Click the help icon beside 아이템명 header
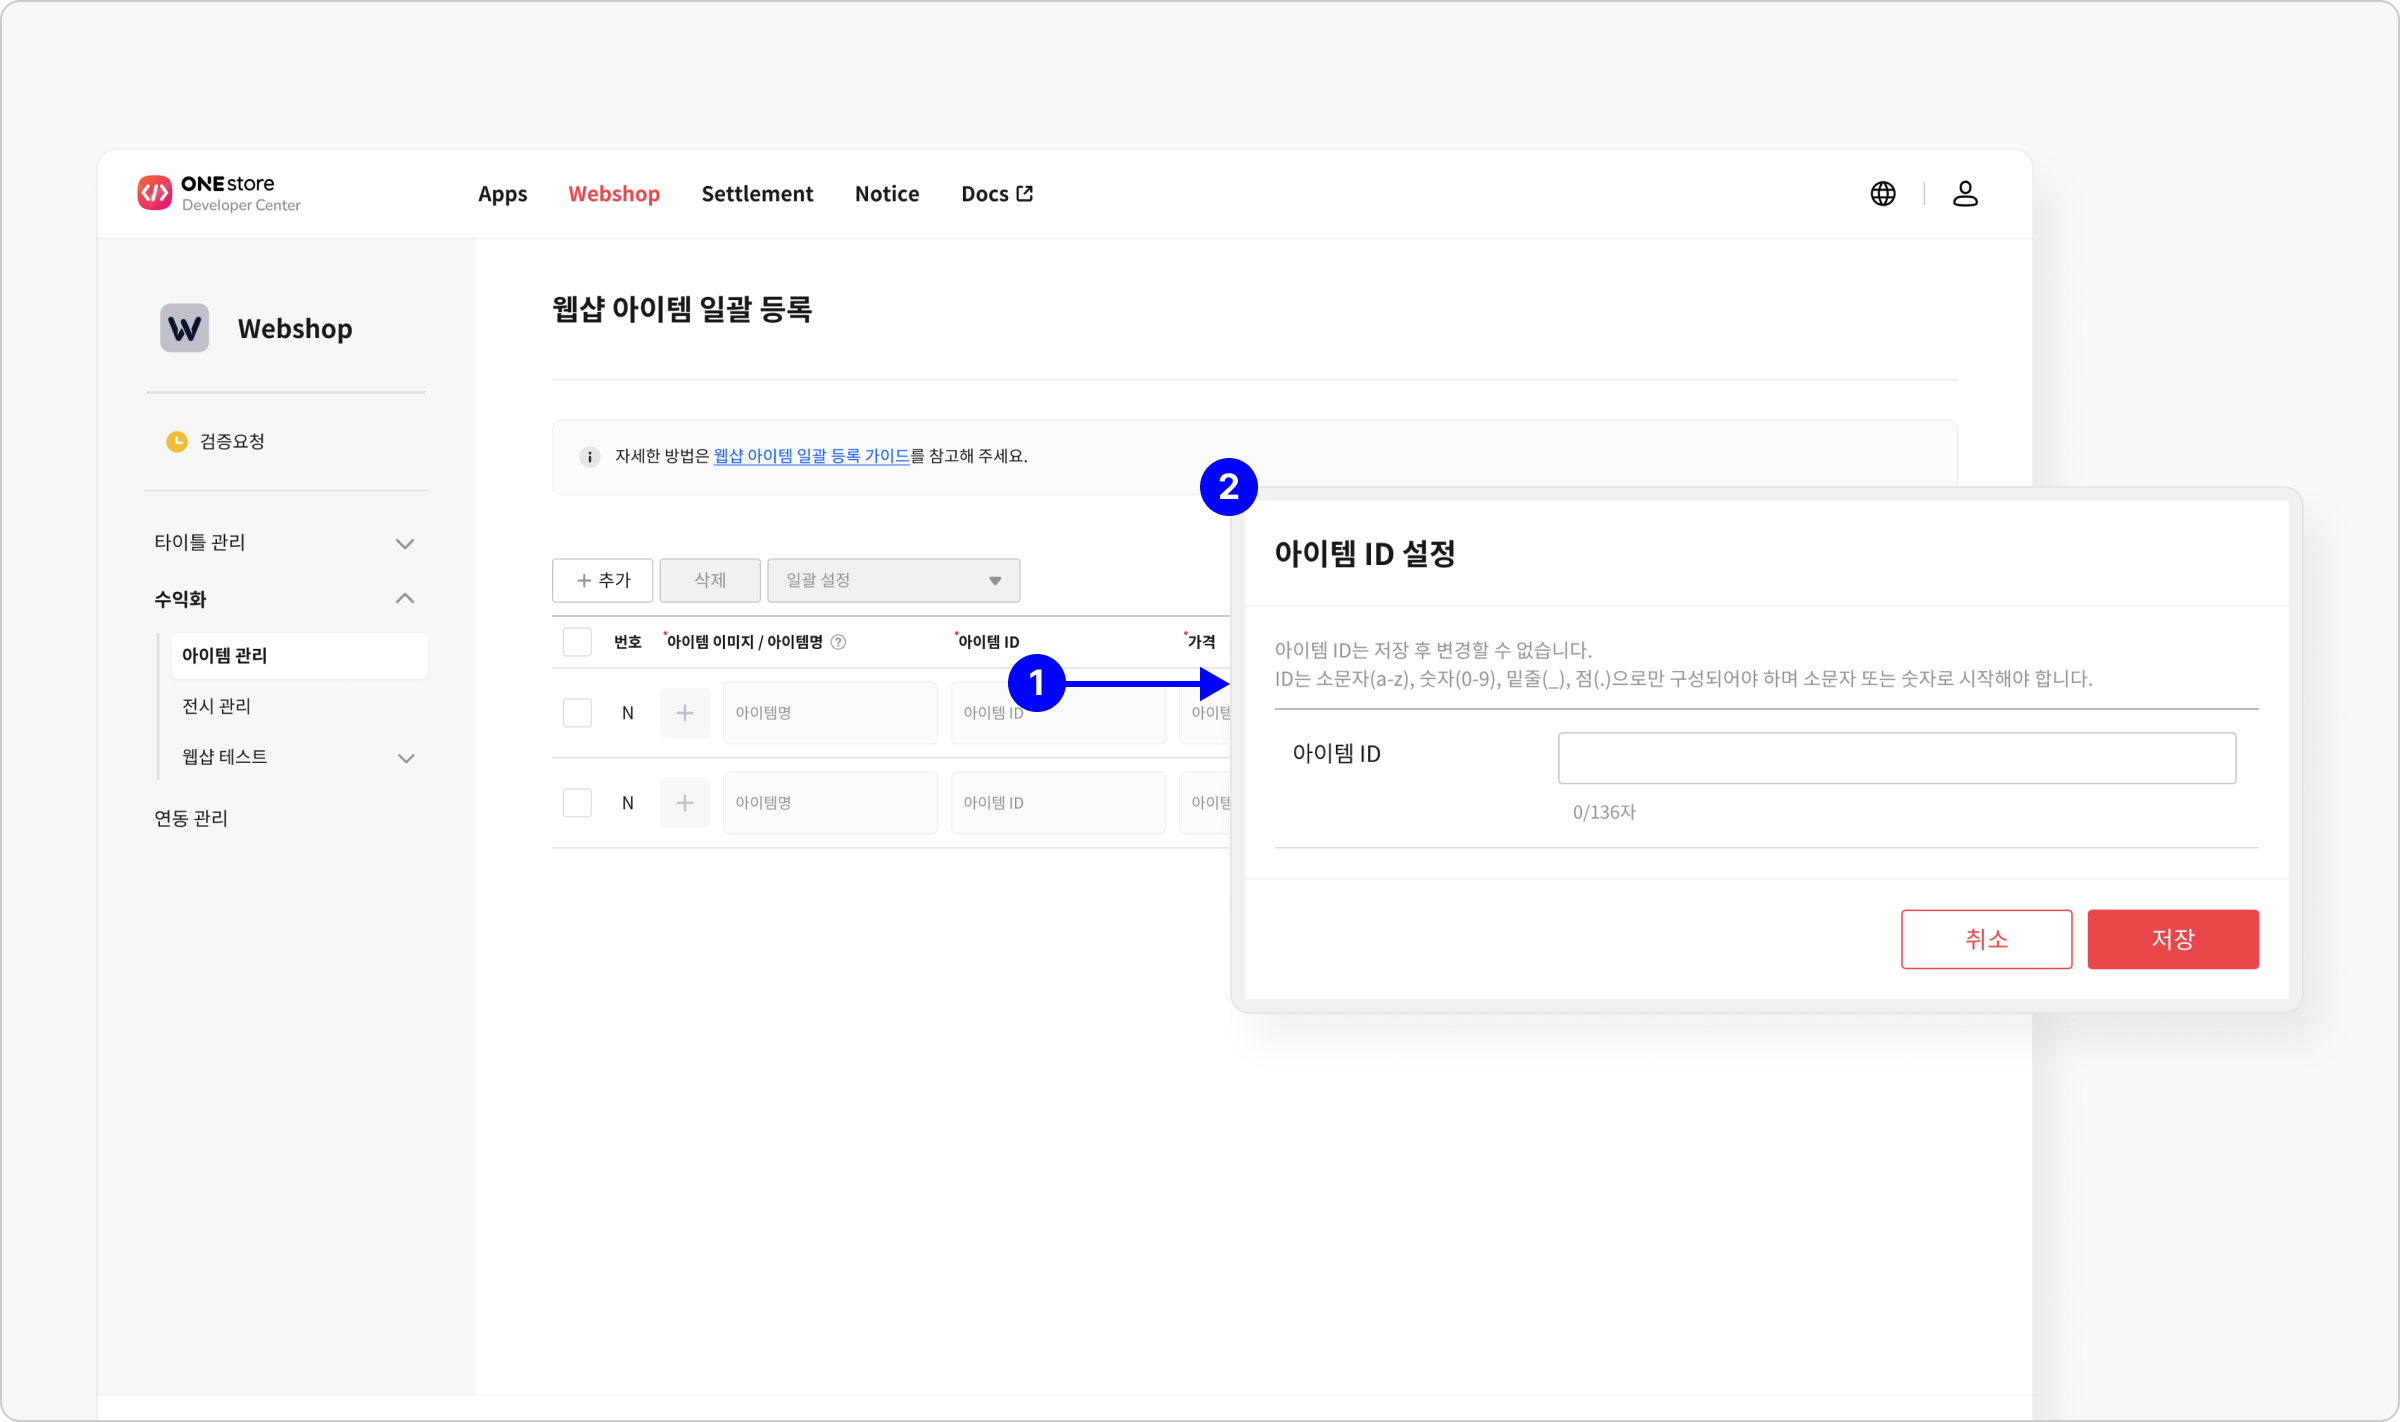The width and height of the screenshot is (2400, 1422). pyautogui.click(x=839, y=642)
